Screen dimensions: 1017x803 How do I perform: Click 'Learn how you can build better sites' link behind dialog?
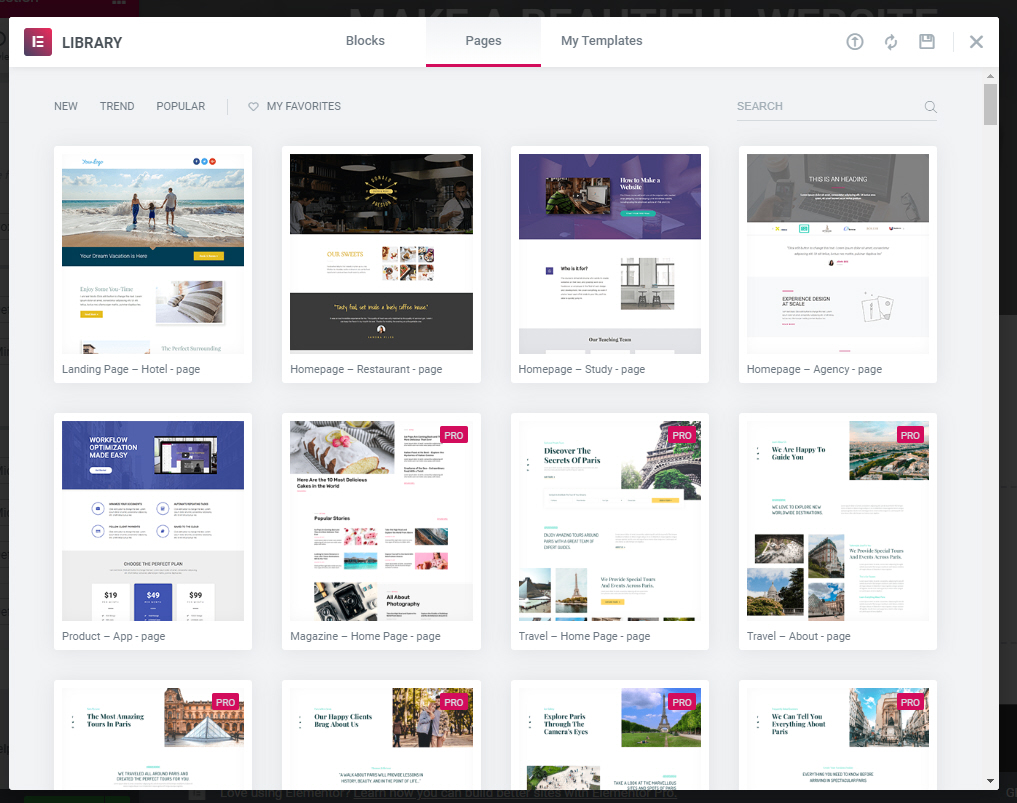tap(515, 794)
